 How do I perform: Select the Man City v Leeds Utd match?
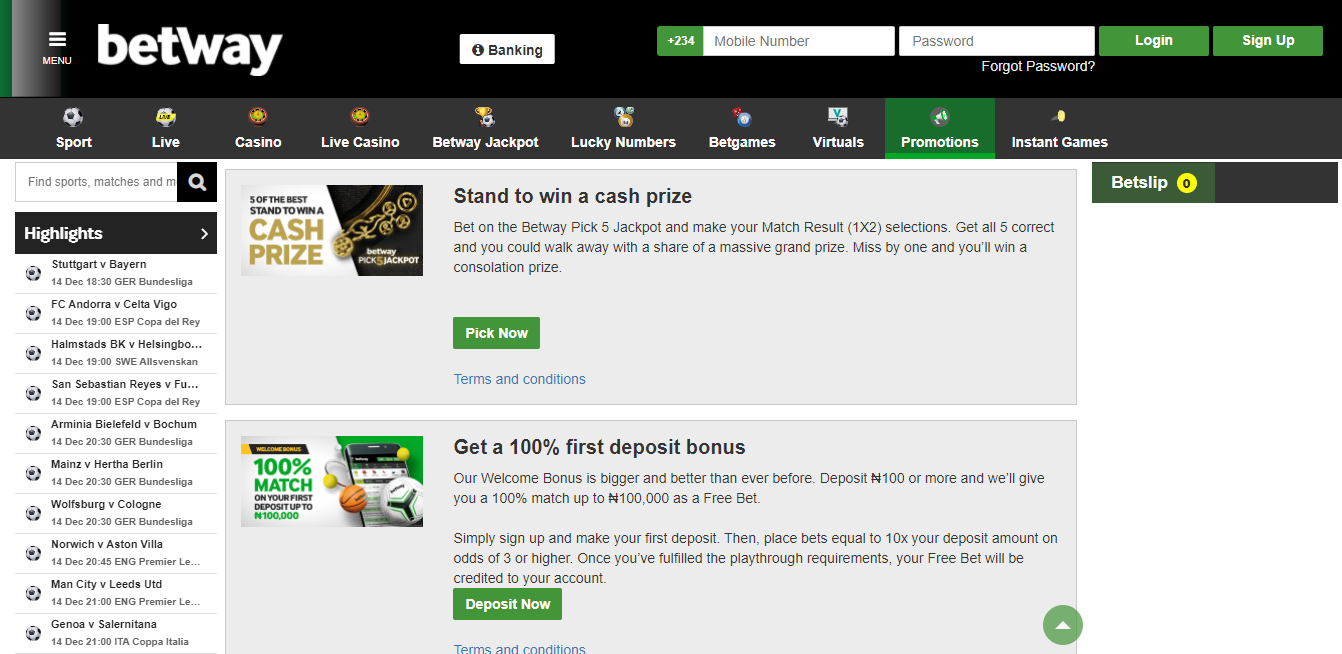point(116,593)
